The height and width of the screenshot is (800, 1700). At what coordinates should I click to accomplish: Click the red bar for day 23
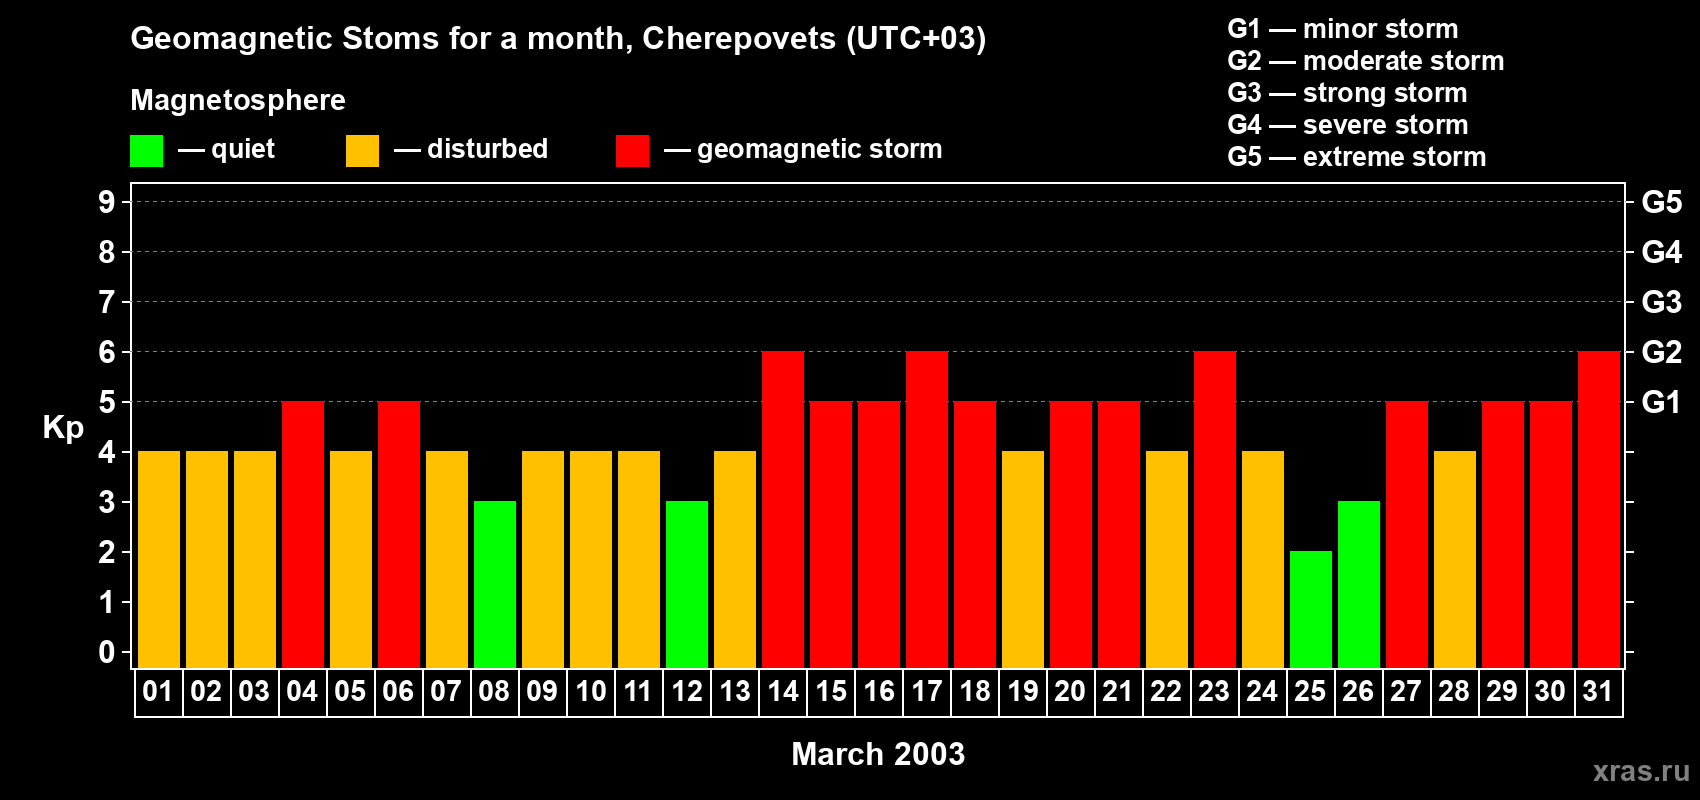click(x=1215, y=509)
